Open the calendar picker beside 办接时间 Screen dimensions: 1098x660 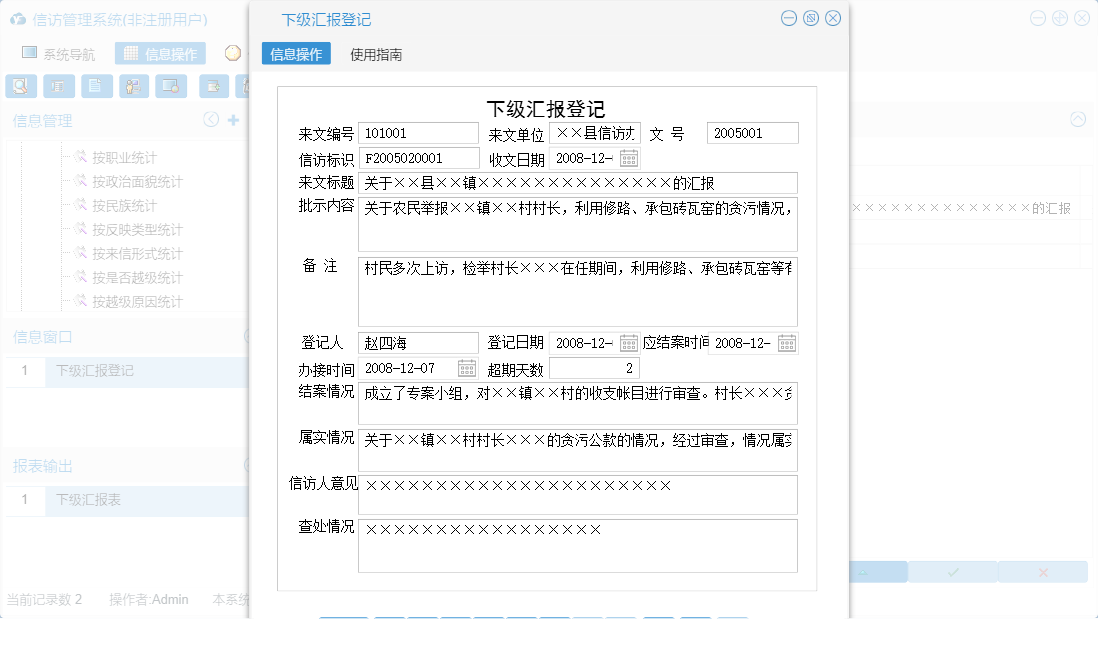coord(465,367)
